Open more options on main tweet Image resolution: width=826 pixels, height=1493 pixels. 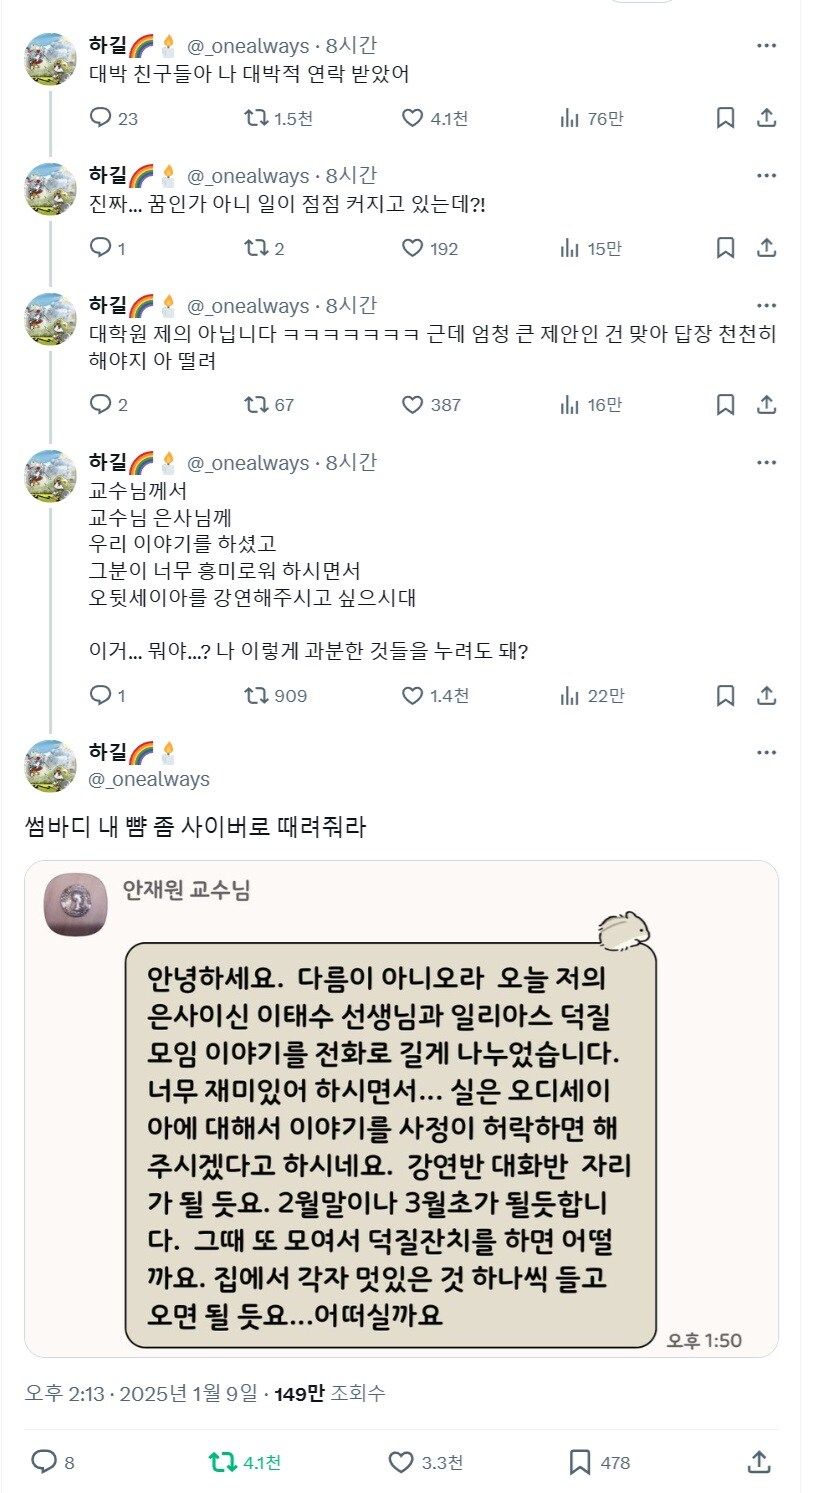click(x=766, y=752)
